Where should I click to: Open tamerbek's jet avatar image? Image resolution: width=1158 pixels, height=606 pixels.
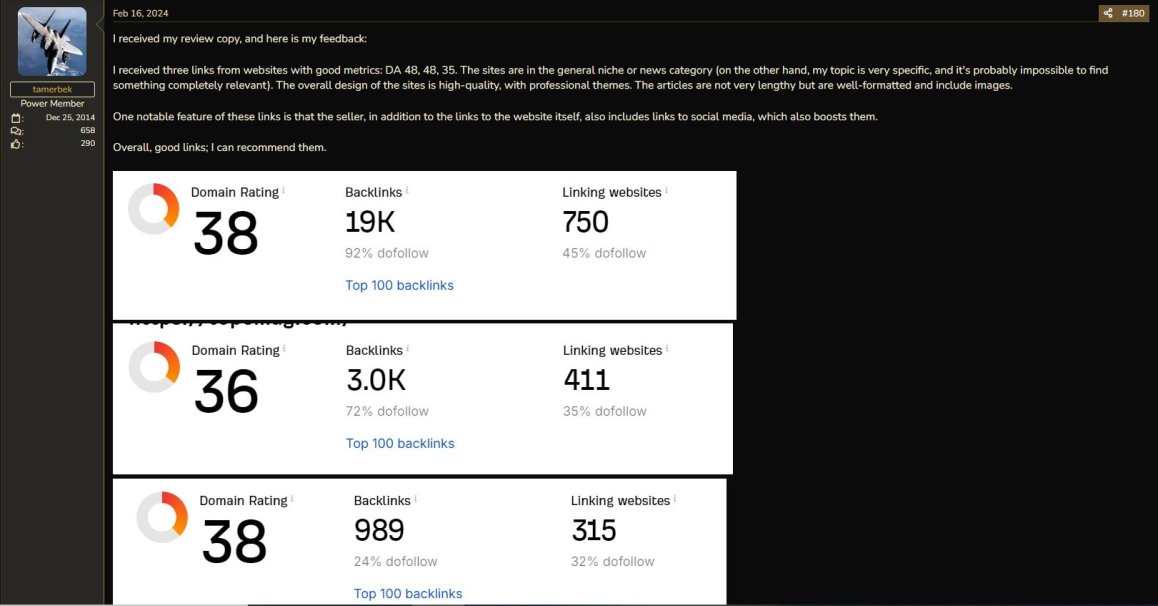(52, 42)
